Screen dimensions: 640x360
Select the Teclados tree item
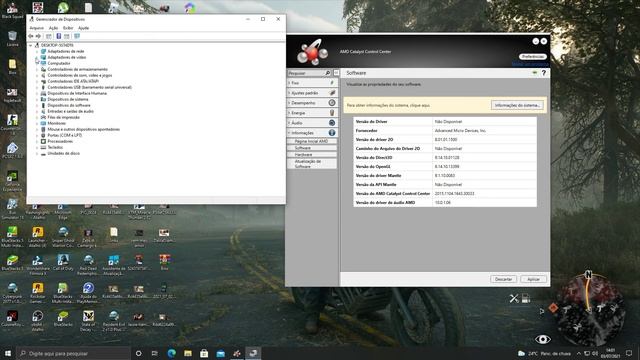[55, 147]
